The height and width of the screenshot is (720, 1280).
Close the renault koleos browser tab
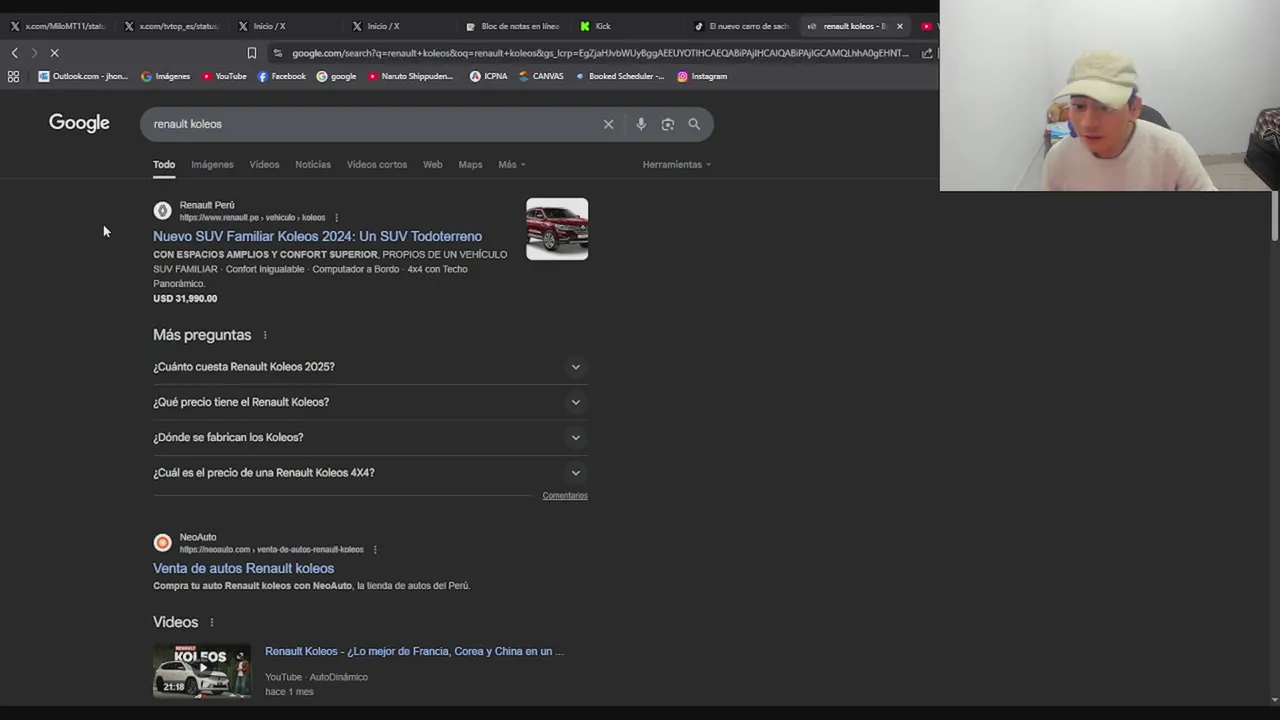tap(899, 26)
